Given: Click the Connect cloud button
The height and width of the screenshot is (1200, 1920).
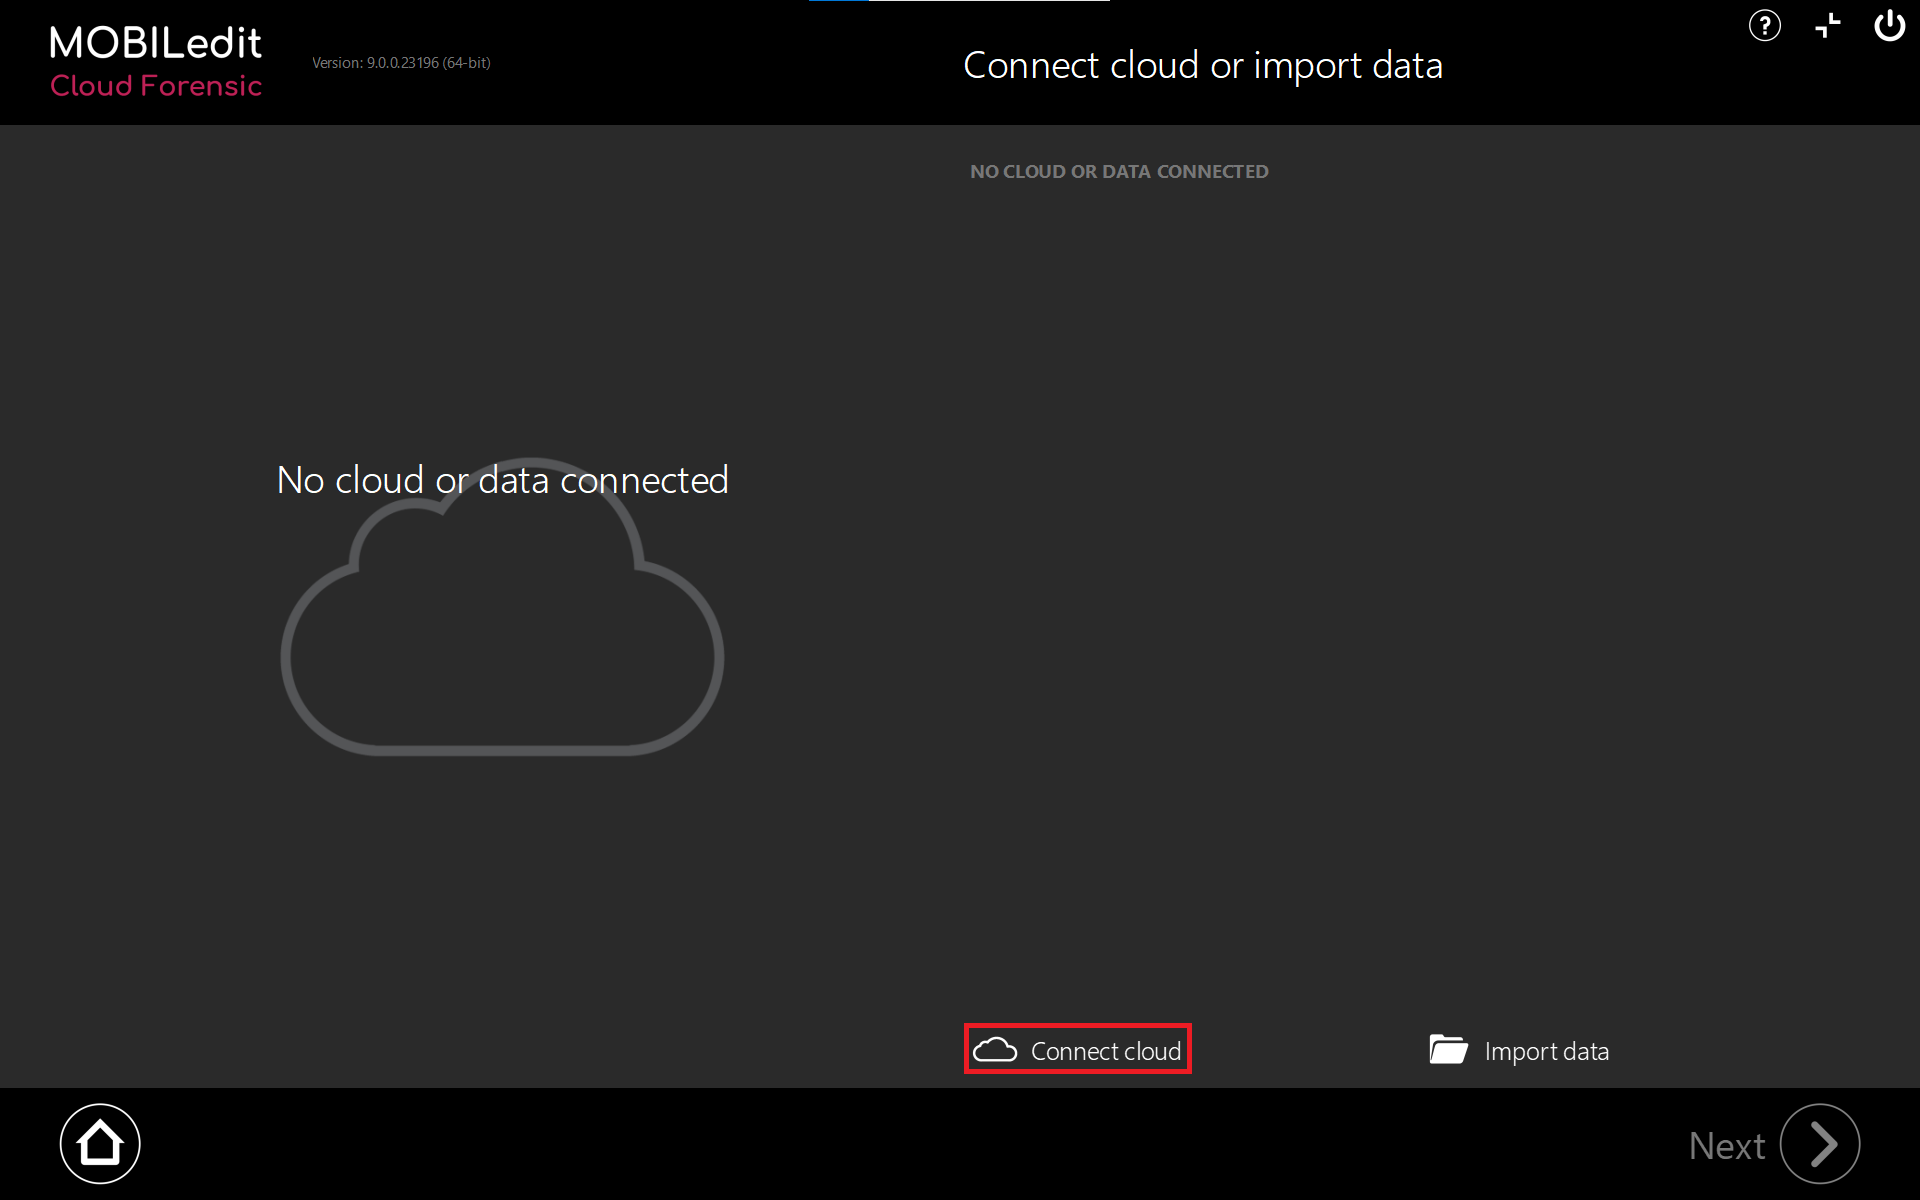Looking at the screenshot, I should click(1077, 1049).
